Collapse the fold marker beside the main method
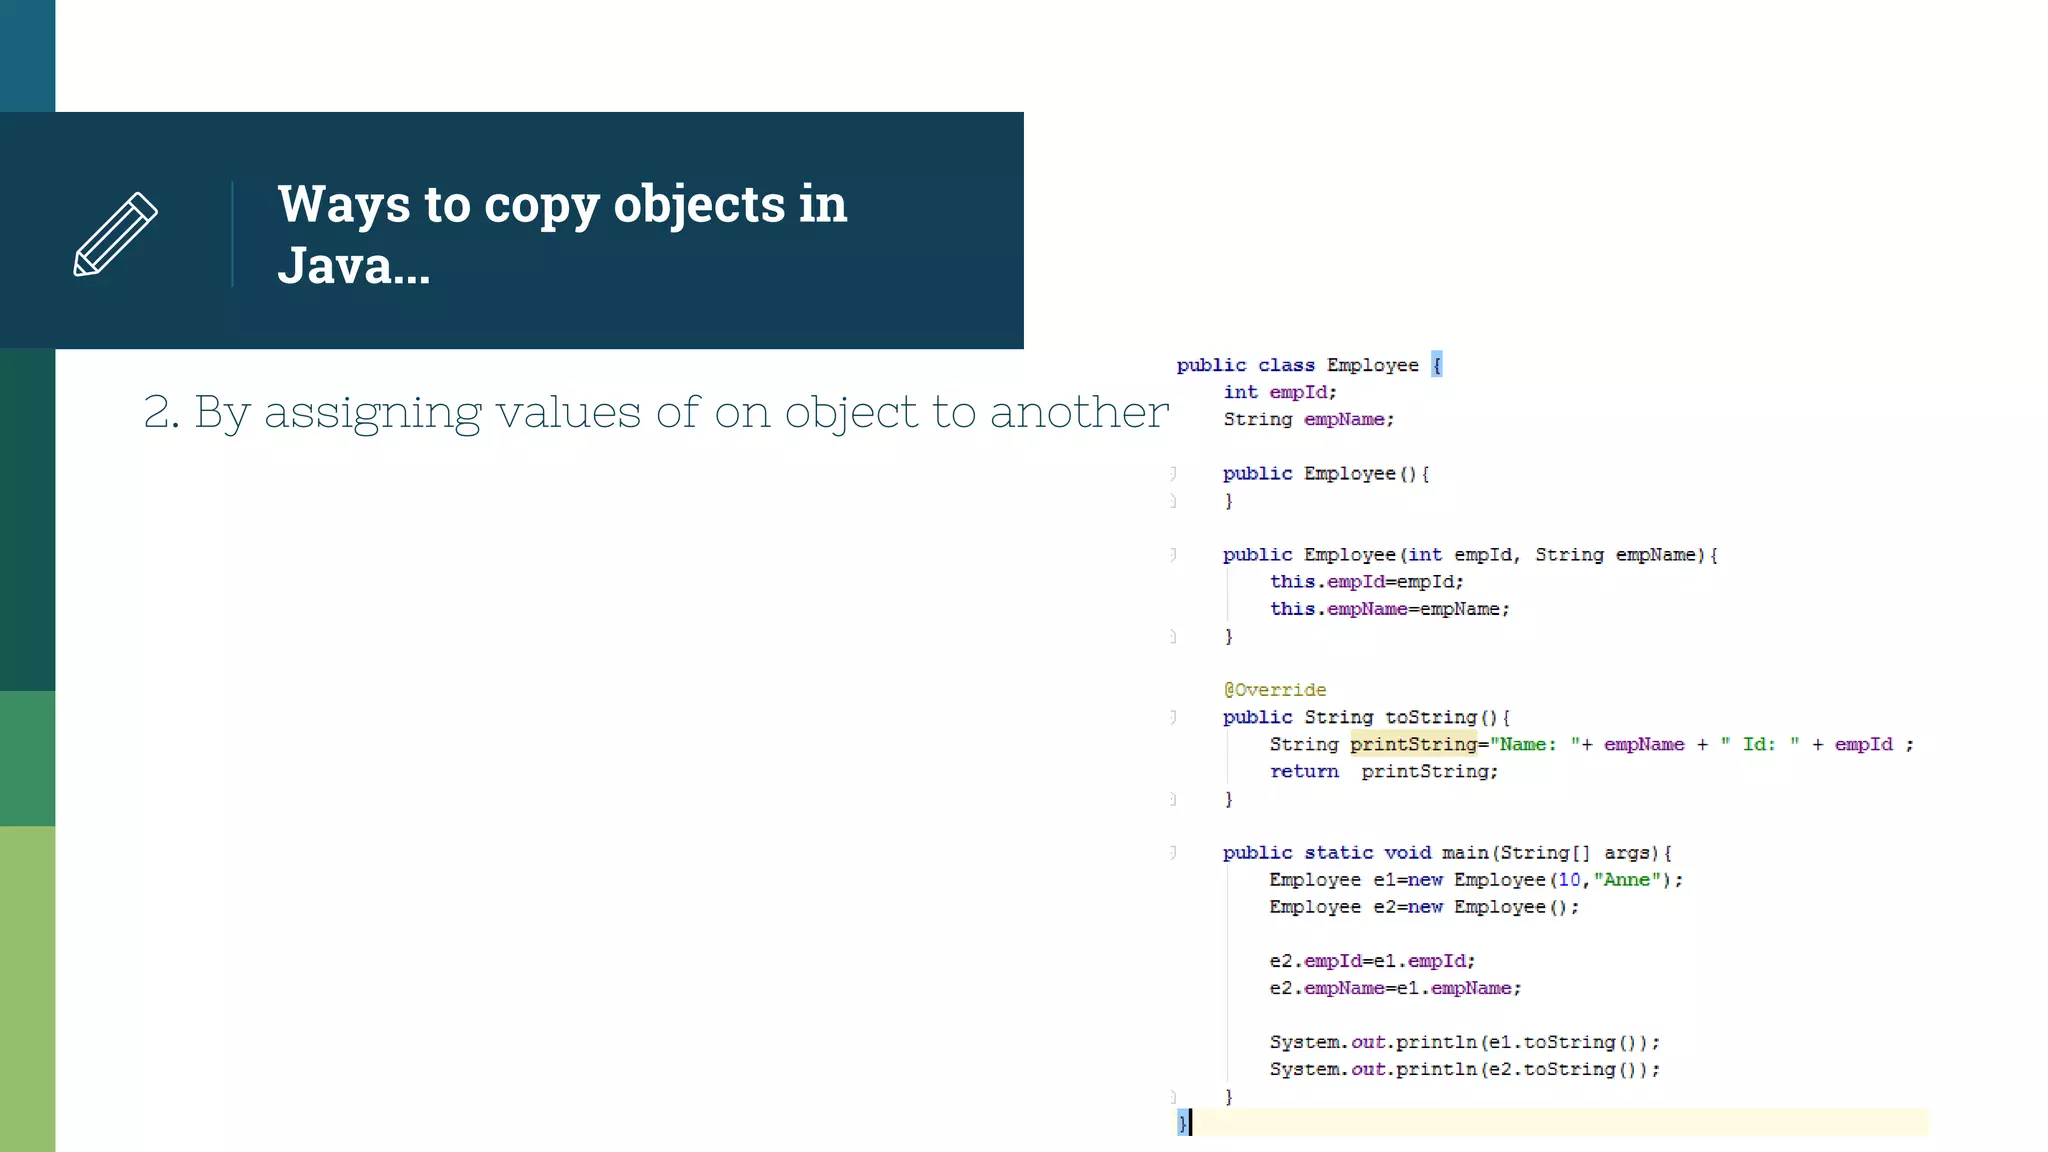The width and height of the screenshot is (2048, 1152). pos(1173,852)
